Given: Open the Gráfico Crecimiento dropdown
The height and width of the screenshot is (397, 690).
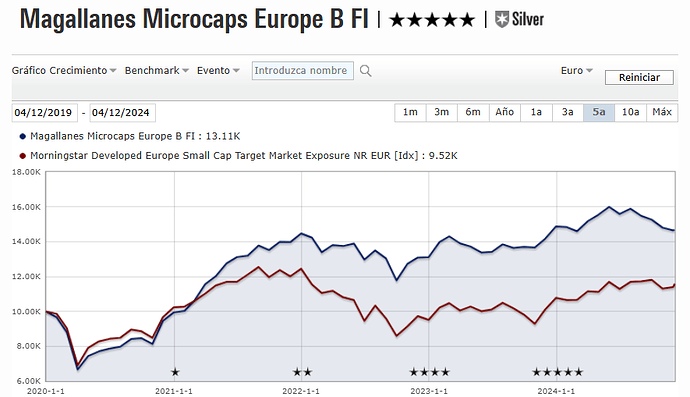Looking at the screenshot, I should 64,70.
